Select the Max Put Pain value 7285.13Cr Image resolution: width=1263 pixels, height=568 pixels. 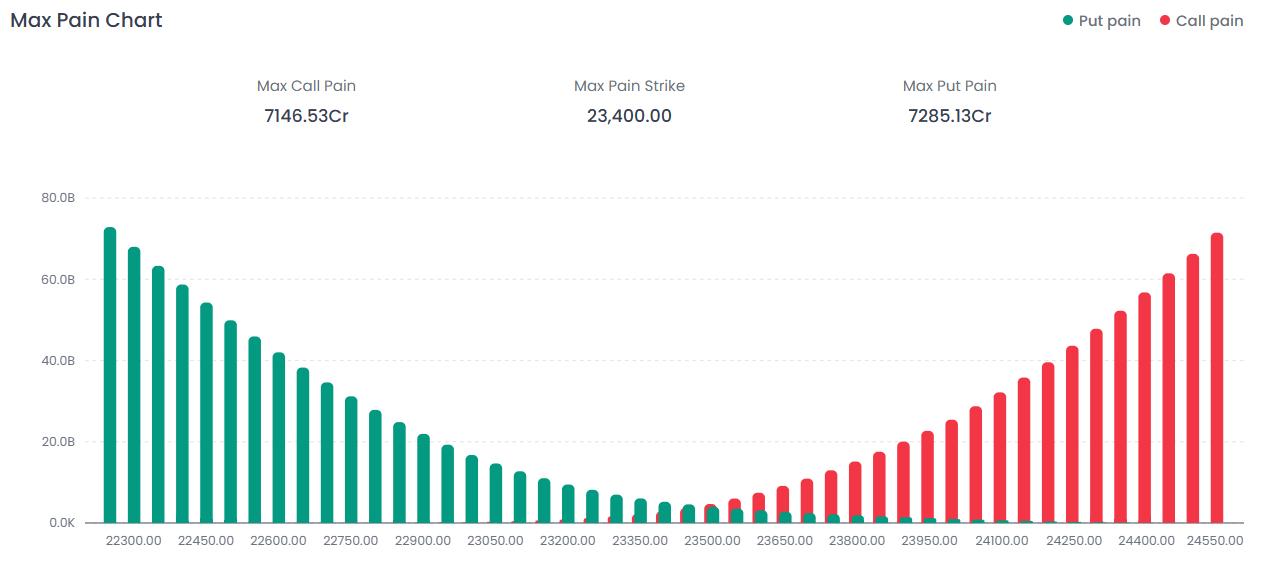949,116
